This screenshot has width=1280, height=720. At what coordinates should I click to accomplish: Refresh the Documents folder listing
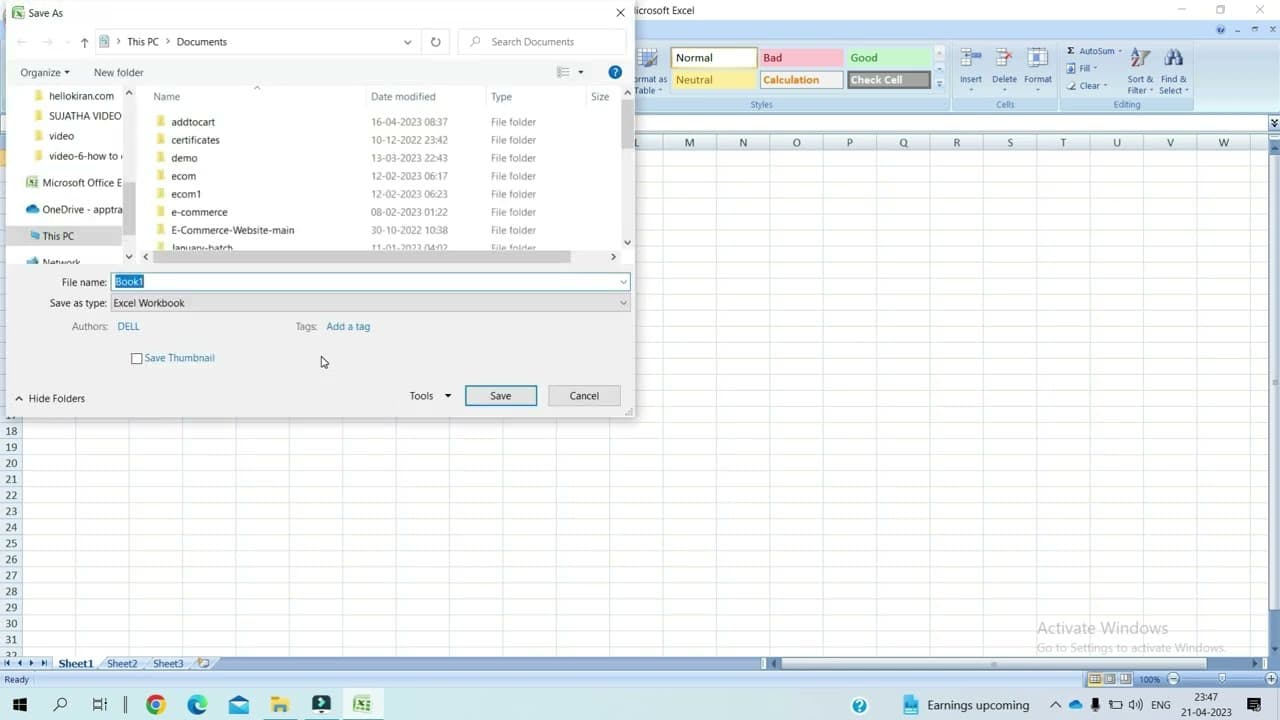(435, 42)
